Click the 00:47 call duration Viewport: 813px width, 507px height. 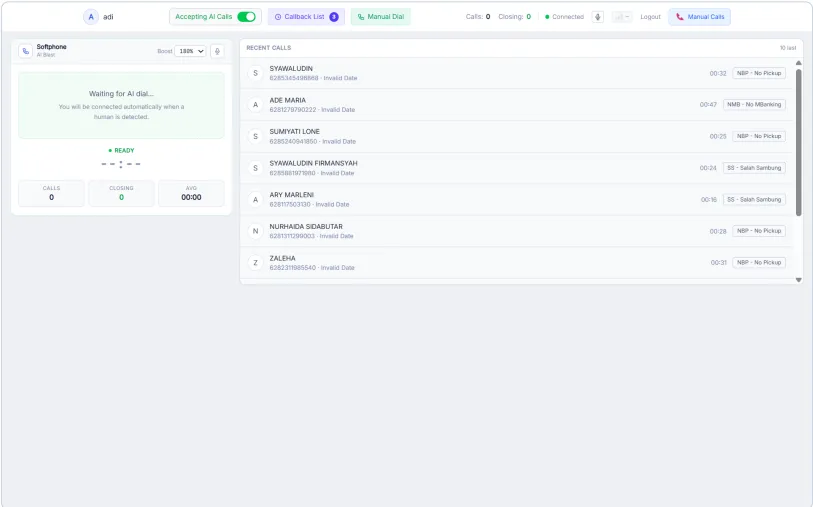point(708,105)
